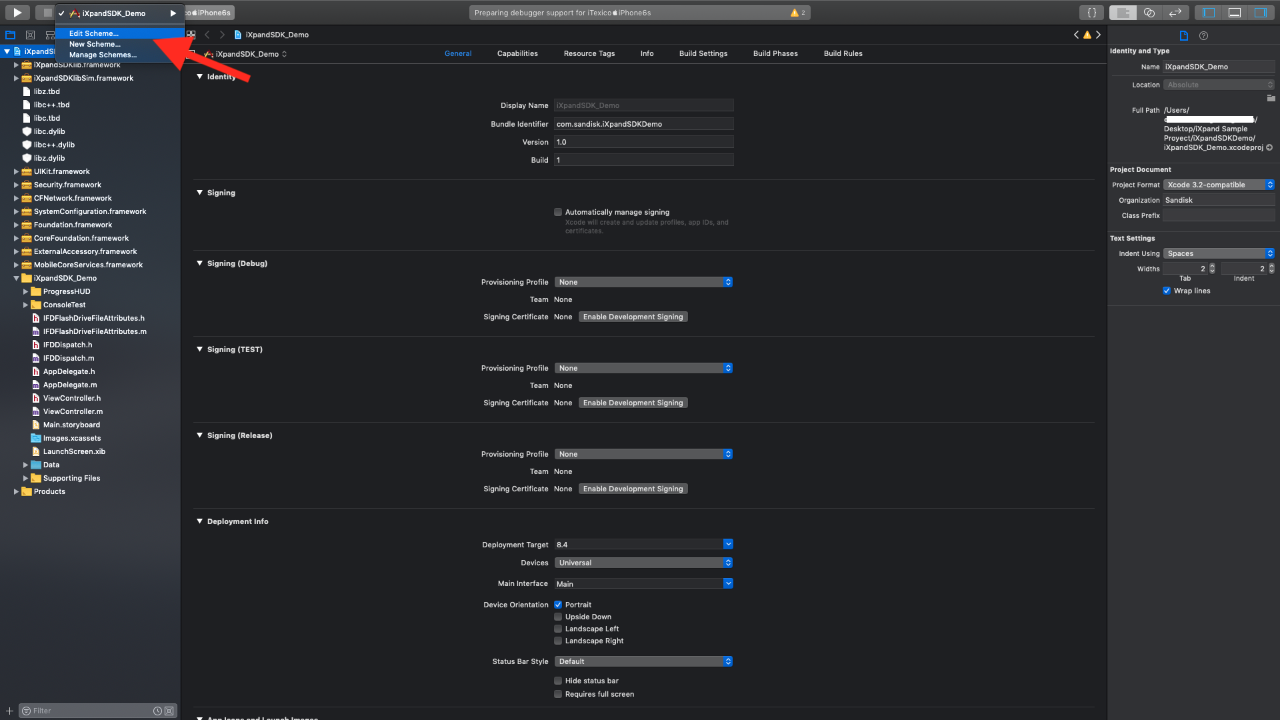The image size is (1280, 720).
Task: Show only recent files filter
Action: (x=157, y=711)
